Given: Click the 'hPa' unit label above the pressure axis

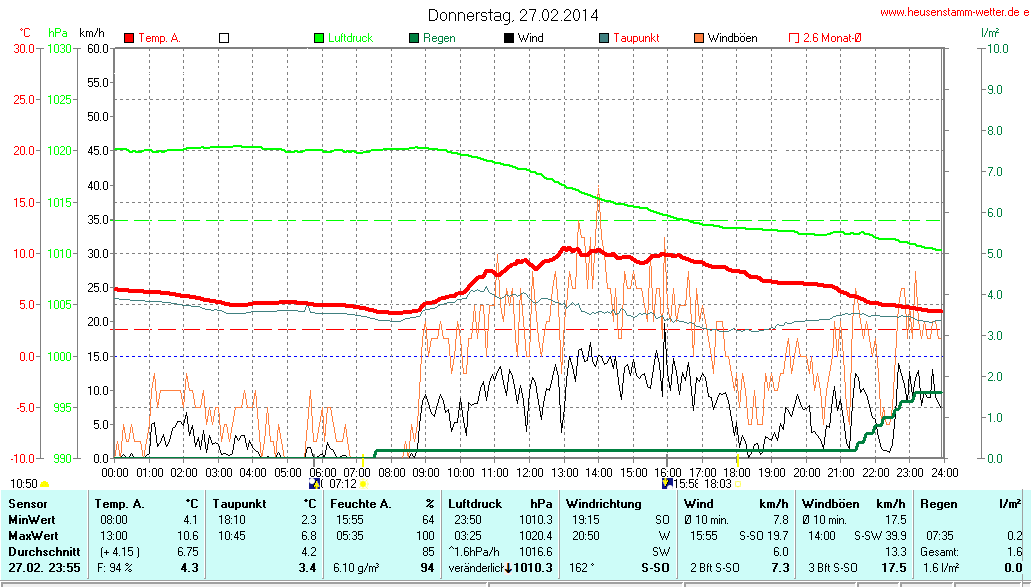Looking at the screenshot, I should point(58,32).
